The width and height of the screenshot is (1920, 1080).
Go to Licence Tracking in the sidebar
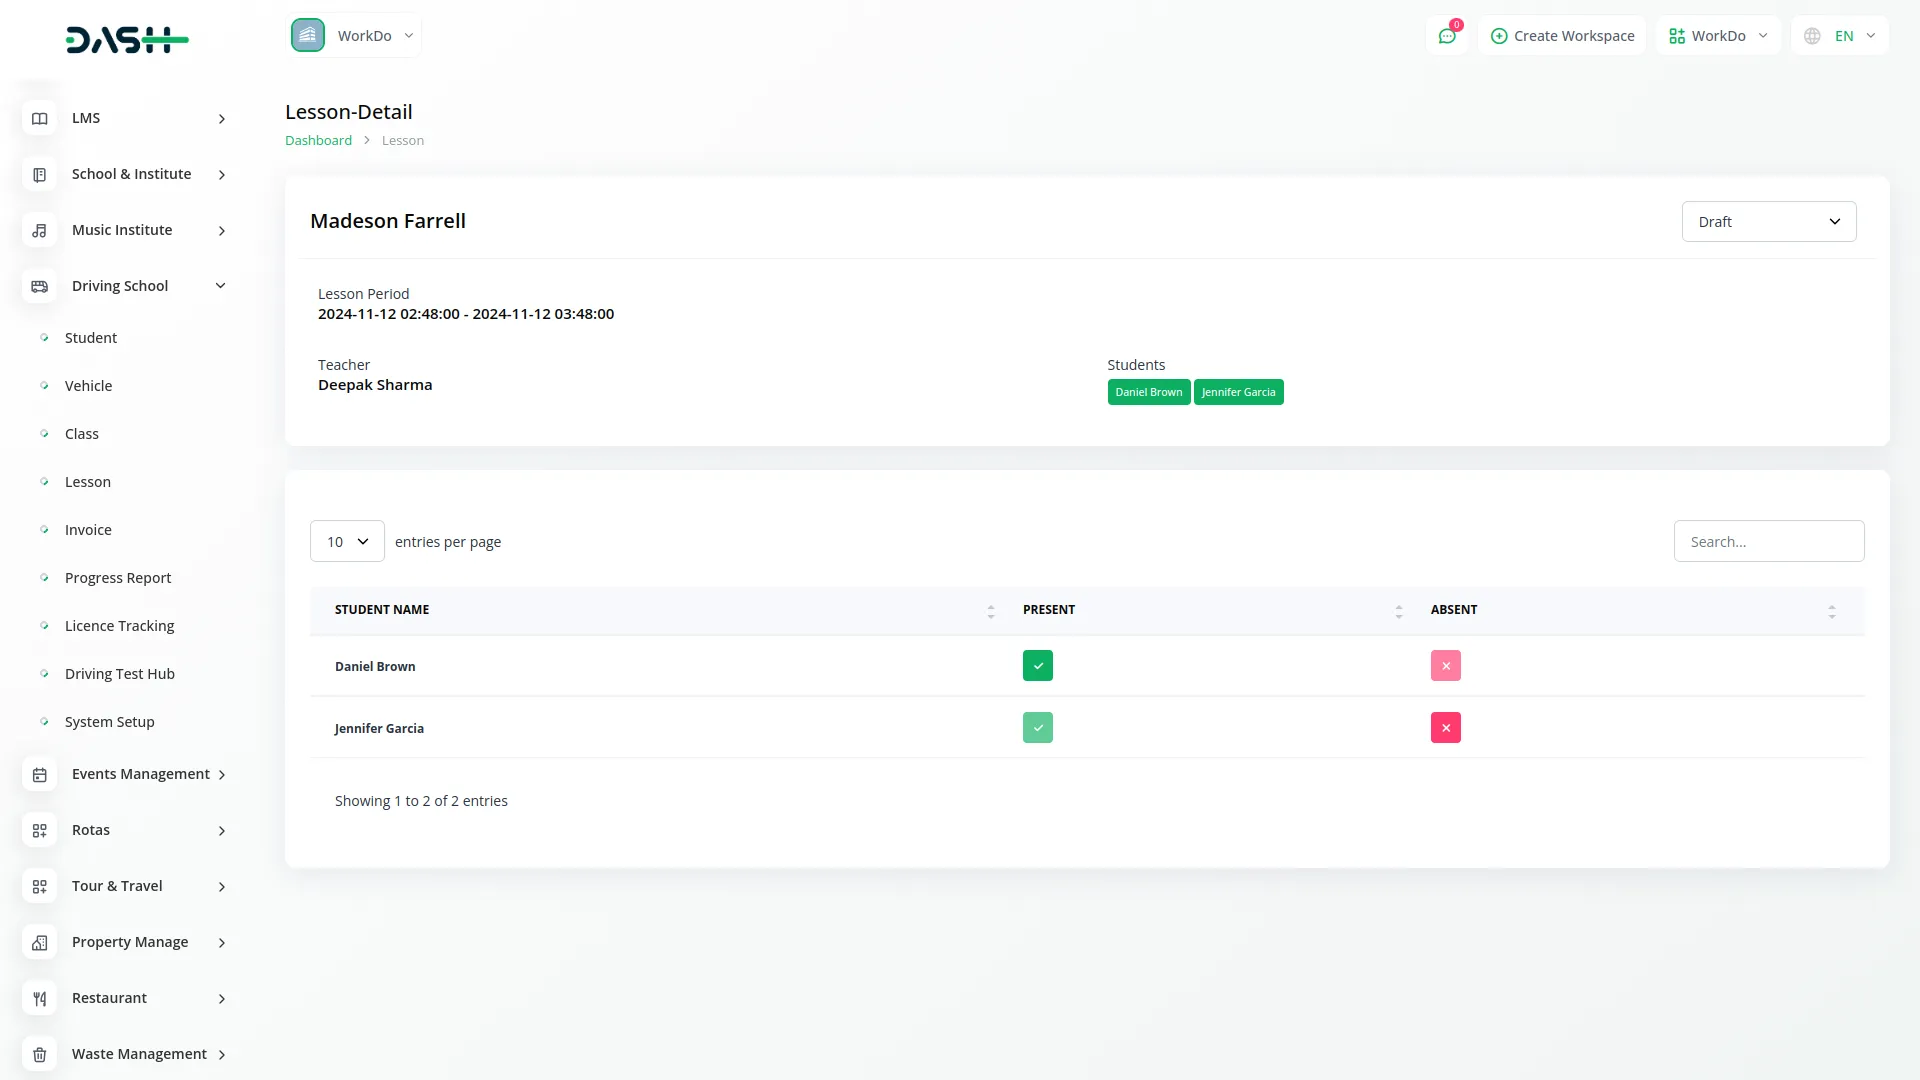119,626
